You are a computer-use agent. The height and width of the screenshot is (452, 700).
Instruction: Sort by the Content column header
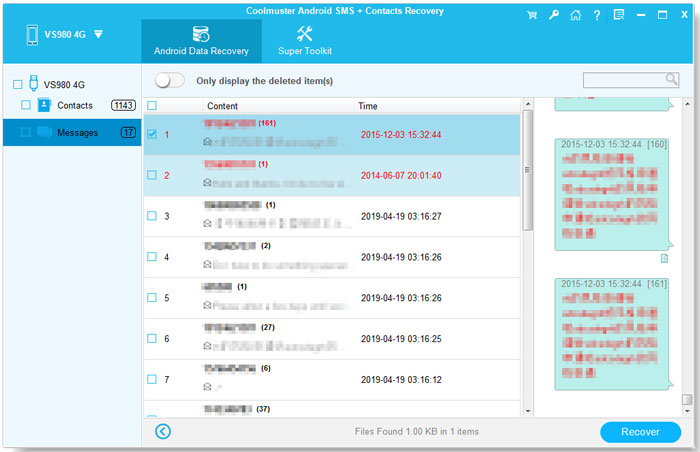(222, 106)
